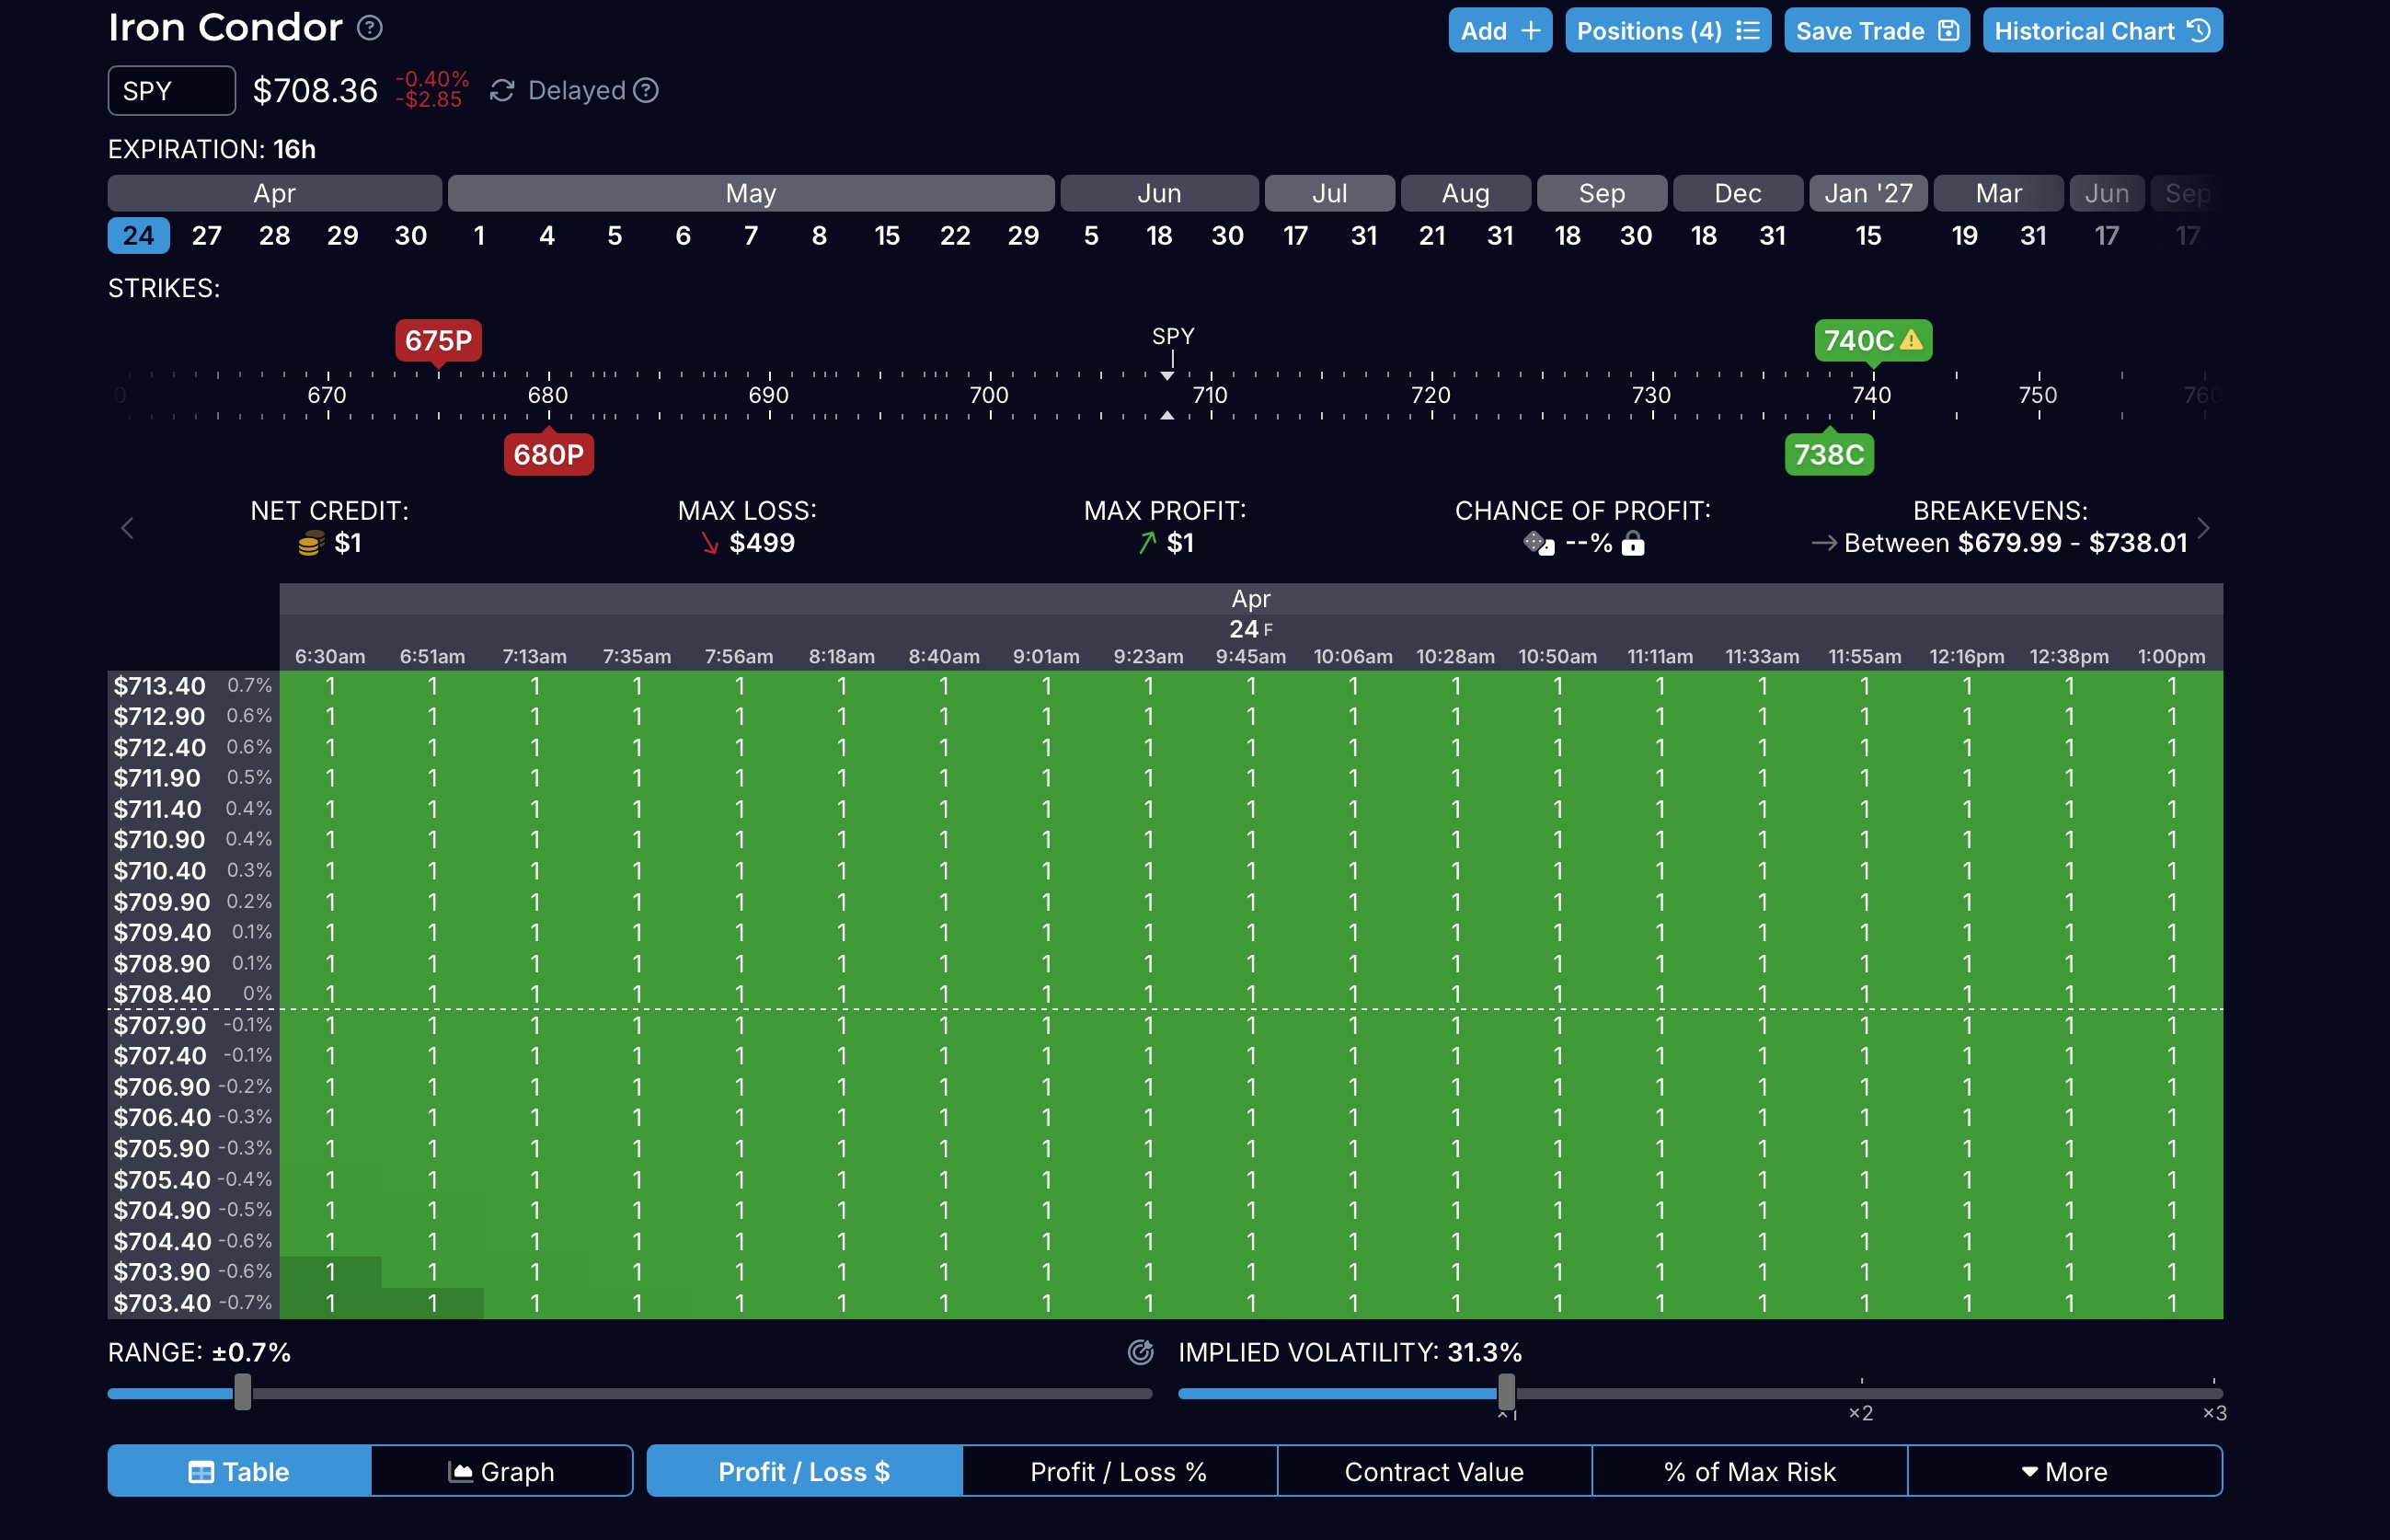Click the implied volatility reset target icon
The image size is (2390, 1540).
point(1141,1352)
